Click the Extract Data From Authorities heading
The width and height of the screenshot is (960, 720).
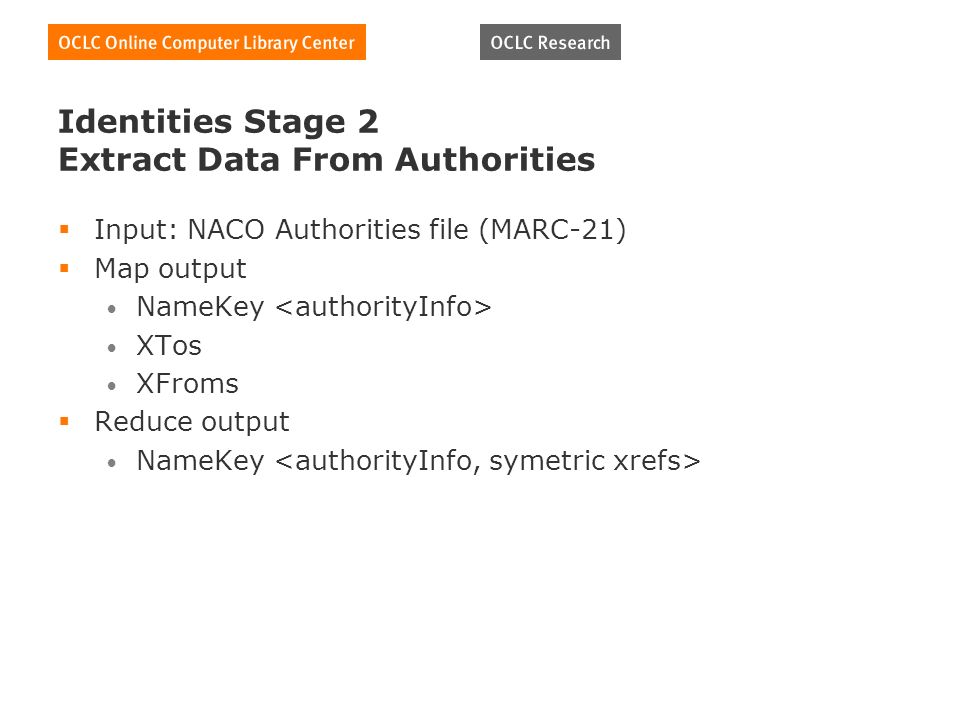click(x=327, y=160)
